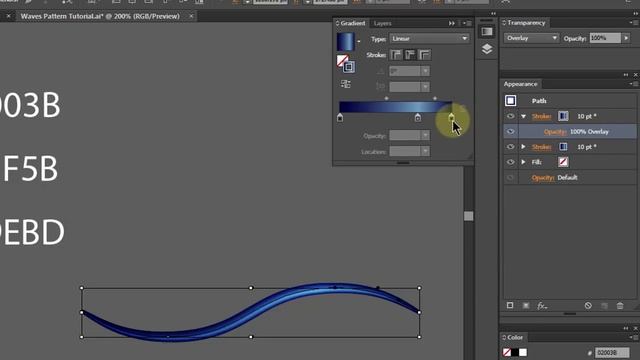This screenshot has width=640, height=360.
Task: Click the Layers panel dock icon
Action: pyautogui.click(x=487, y=49)
